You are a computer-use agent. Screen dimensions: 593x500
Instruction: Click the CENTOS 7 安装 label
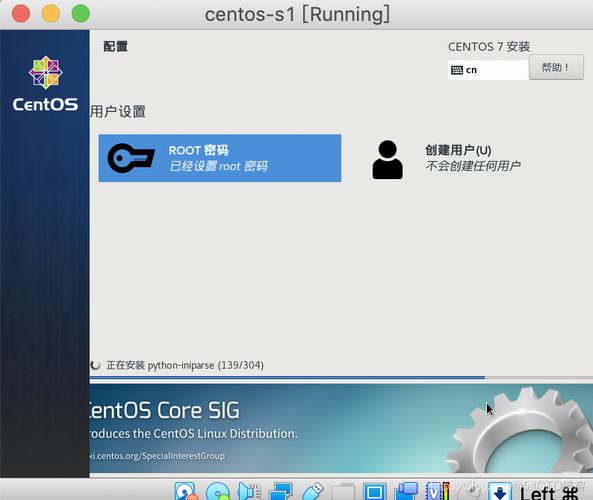[489, 47]
